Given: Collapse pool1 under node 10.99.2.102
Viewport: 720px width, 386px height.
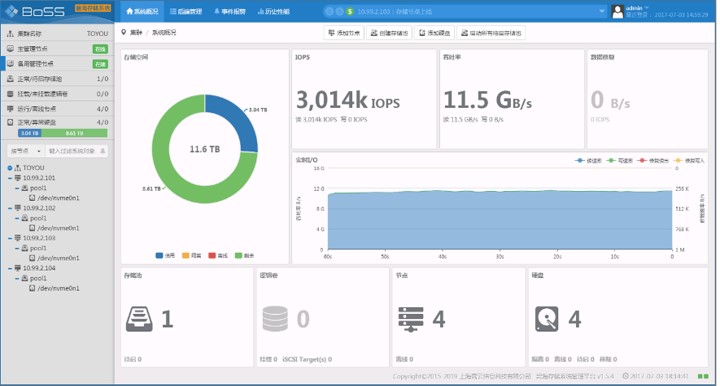Looking at the screenshot, I should click(x=17, y=218).
